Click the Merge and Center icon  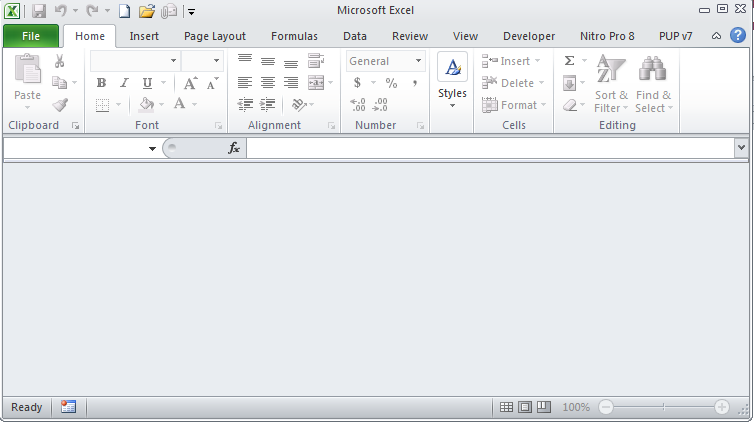coord(316,83)
